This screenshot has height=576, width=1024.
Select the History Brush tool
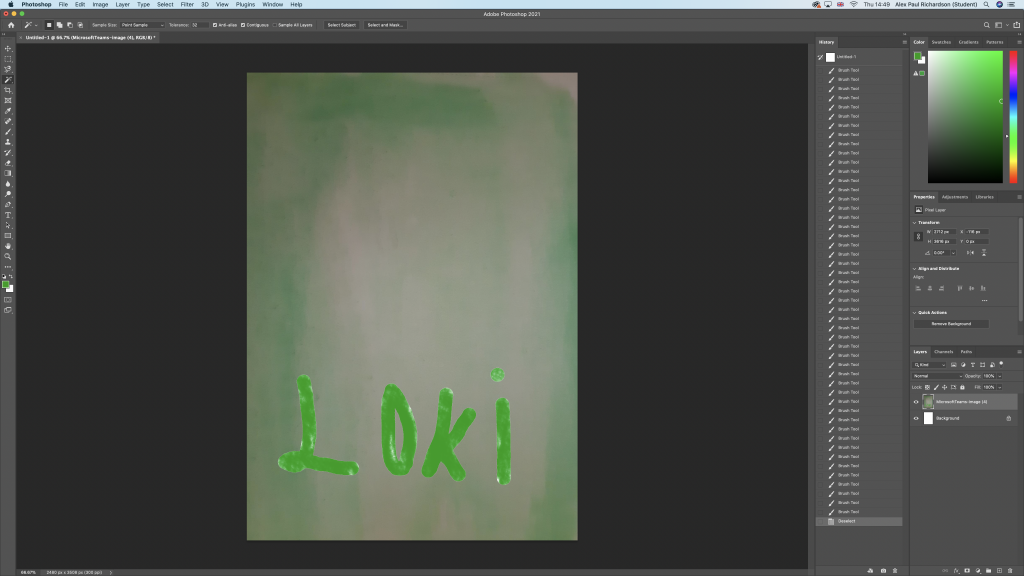8,153
